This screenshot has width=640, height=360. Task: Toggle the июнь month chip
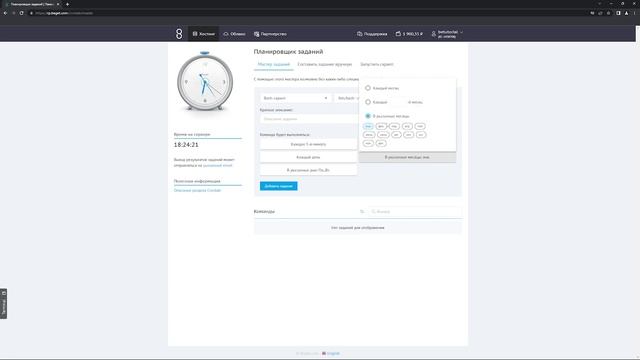click(x=369, y=135)
